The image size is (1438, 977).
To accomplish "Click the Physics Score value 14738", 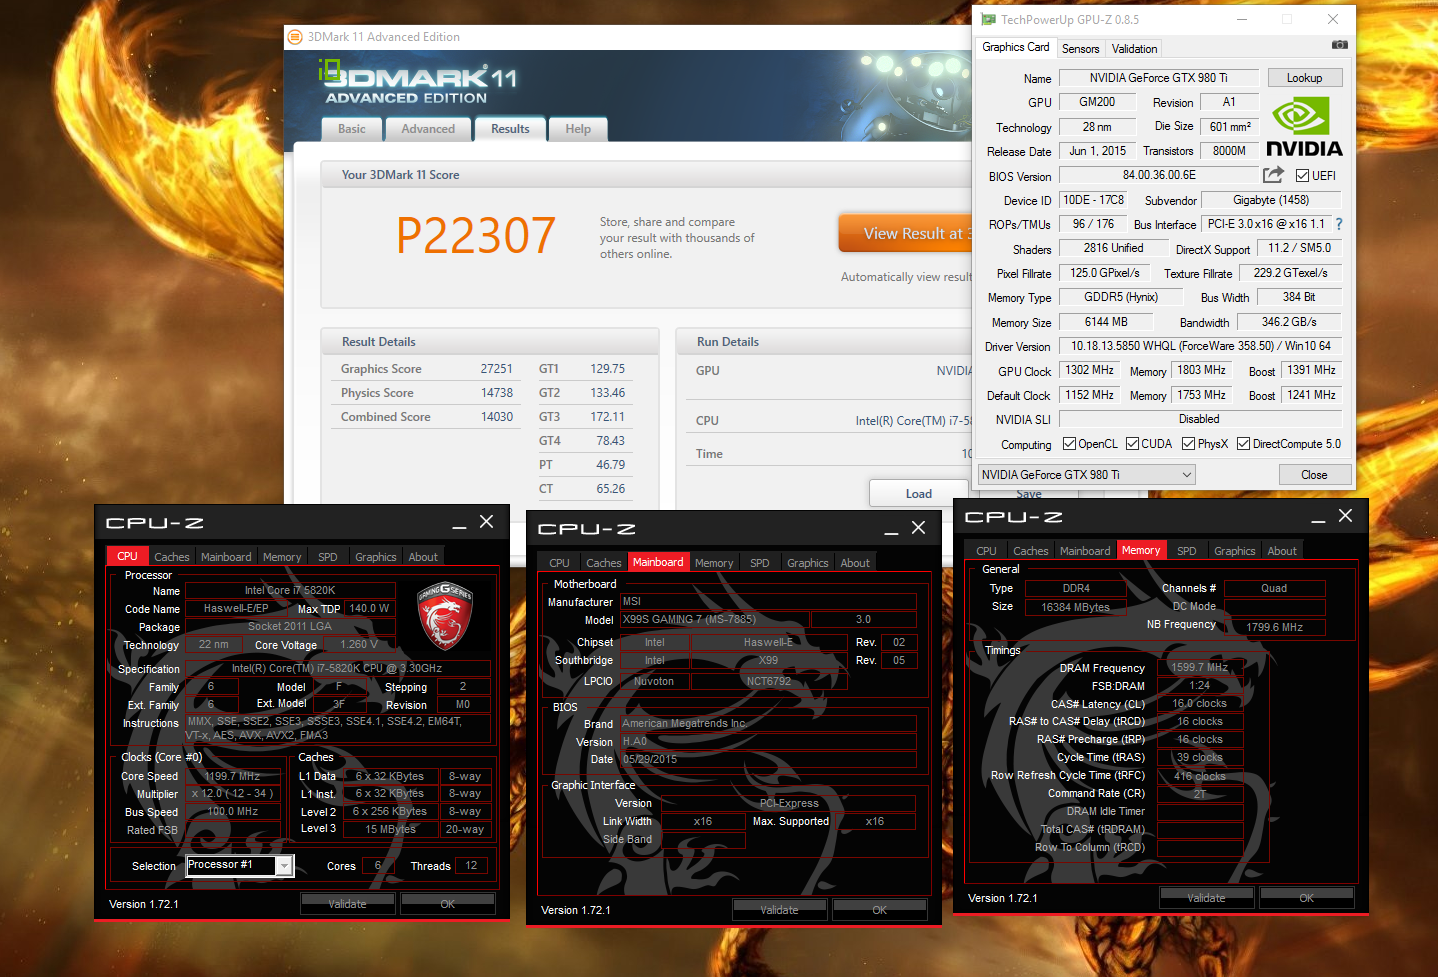I will [x=496, y=393].
